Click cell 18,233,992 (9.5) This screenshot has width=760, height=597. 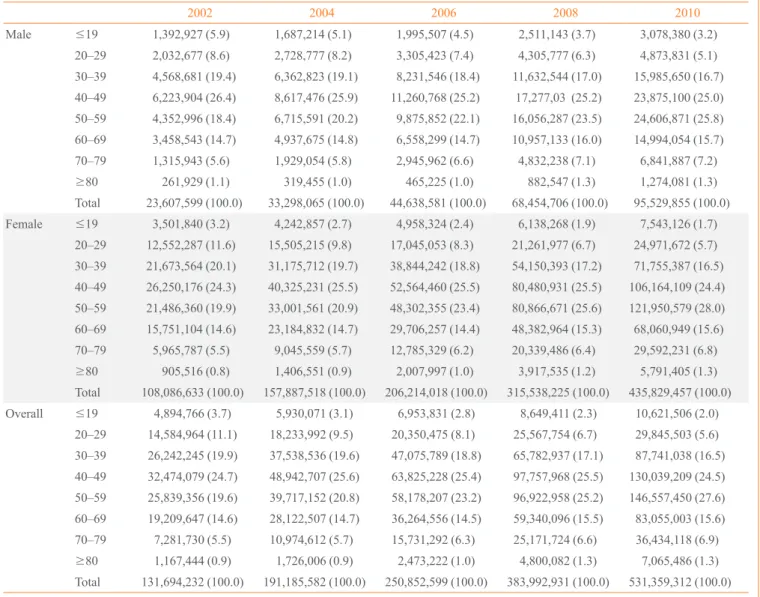312,435
